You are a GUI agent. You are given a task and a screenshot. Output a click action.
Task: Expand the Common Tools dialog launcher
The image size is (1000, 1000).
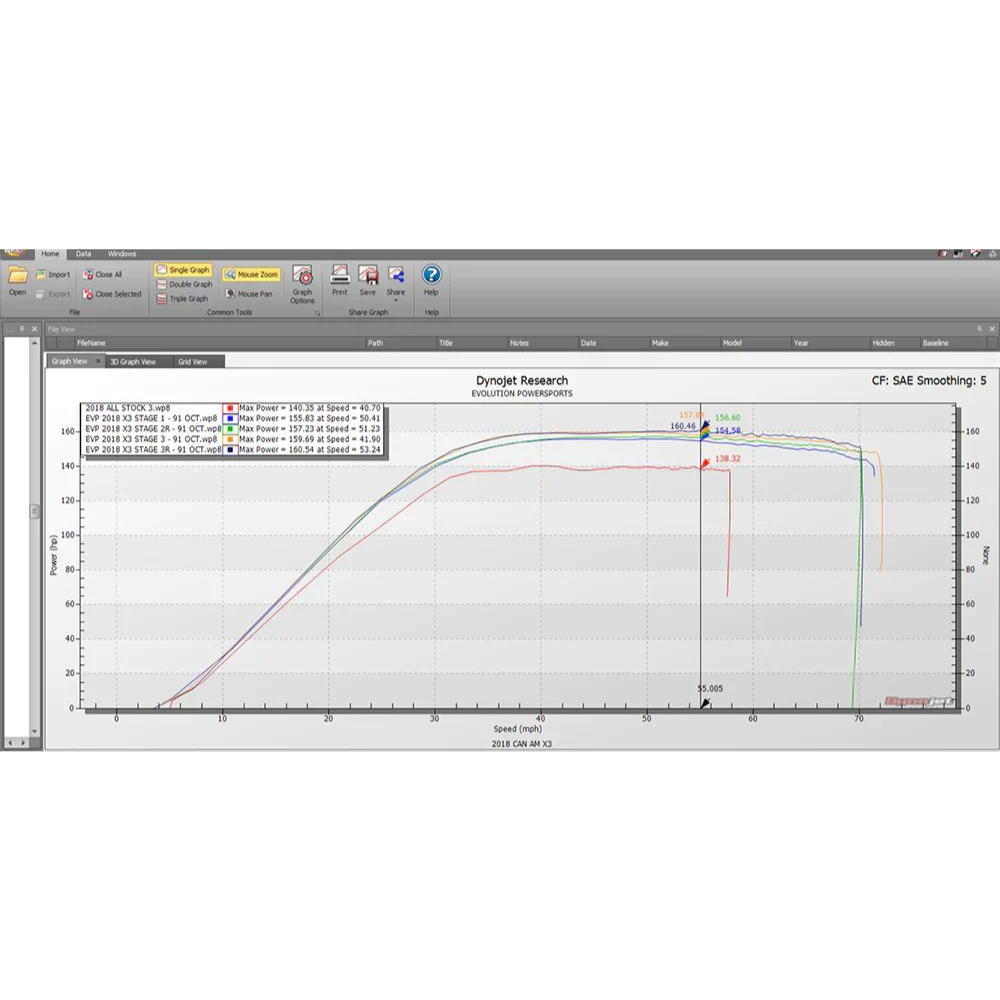[x=317, y=313]
